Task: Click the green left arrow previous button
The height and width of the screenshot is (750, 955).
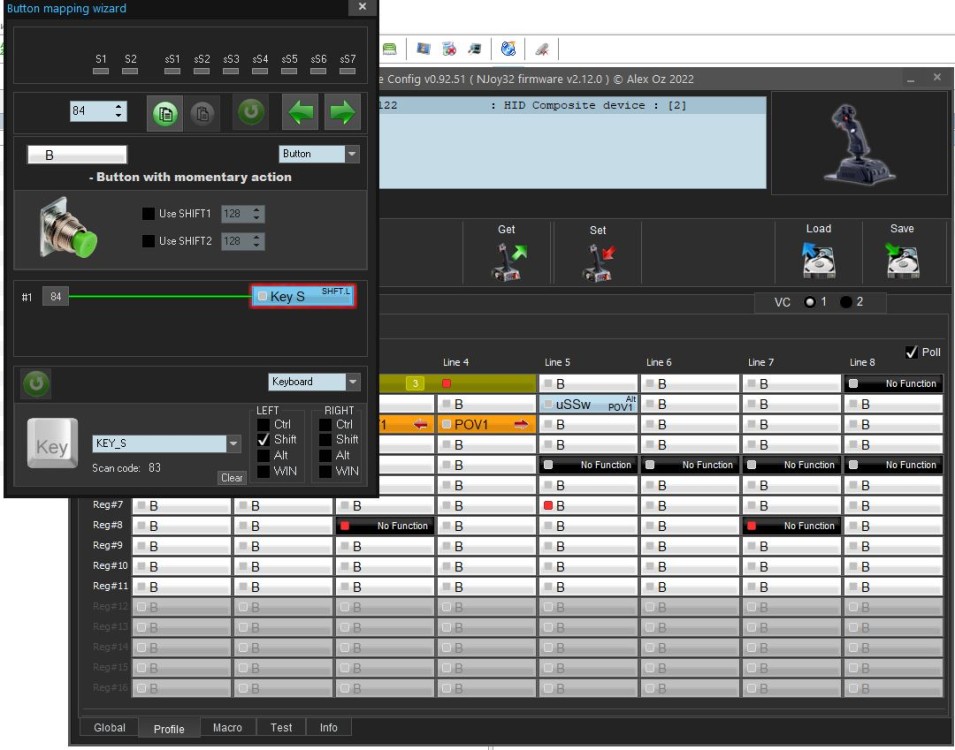Action: 298,113
